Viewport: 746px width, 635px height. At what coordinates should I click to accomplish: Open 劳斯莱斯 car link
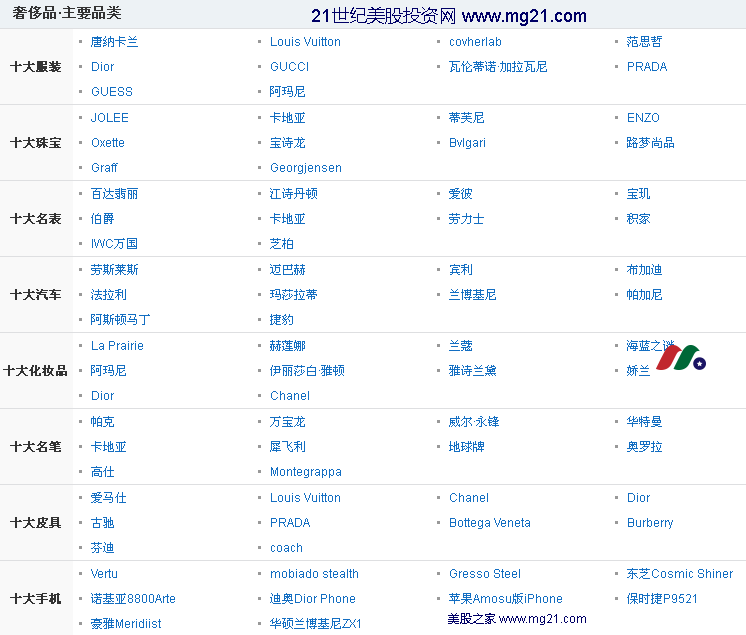(x=115, y=270)
